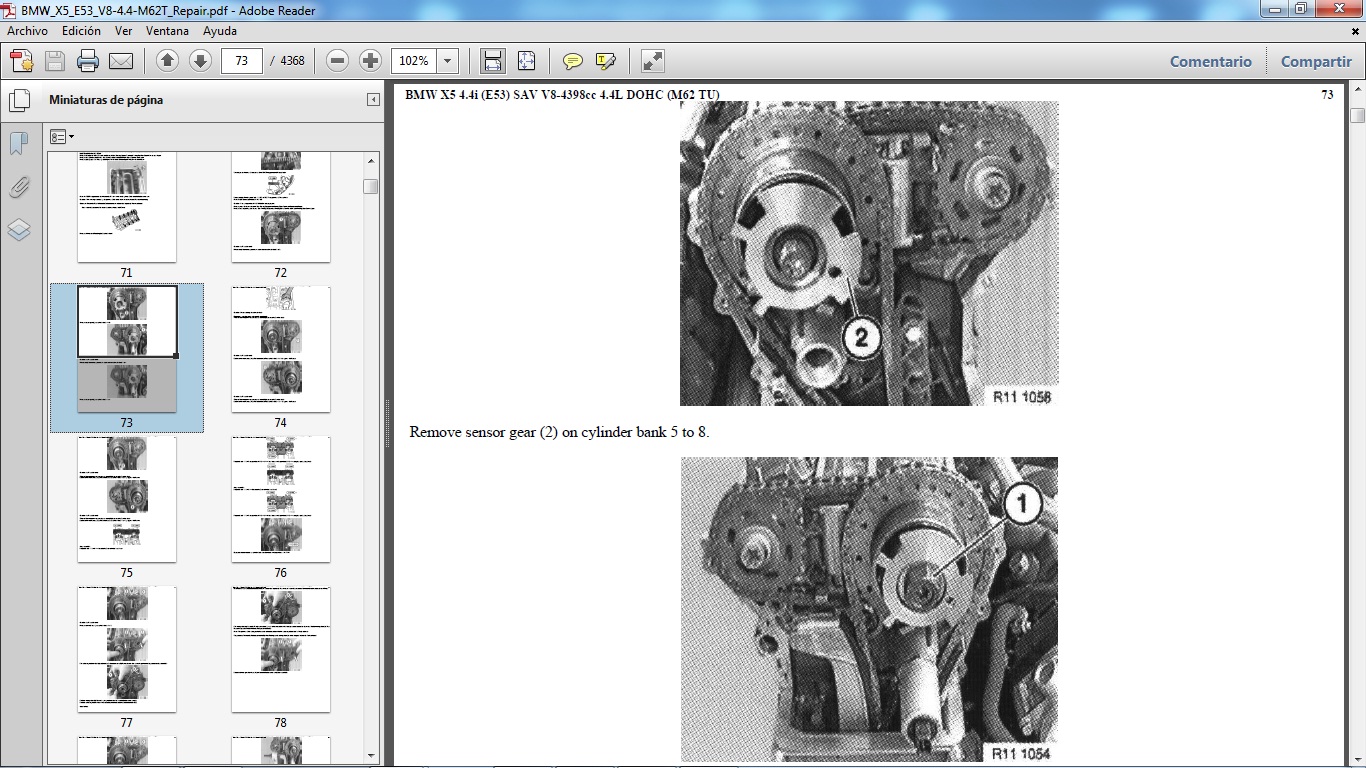Open the thumbnail panel options menu

[x=62, y=137]
